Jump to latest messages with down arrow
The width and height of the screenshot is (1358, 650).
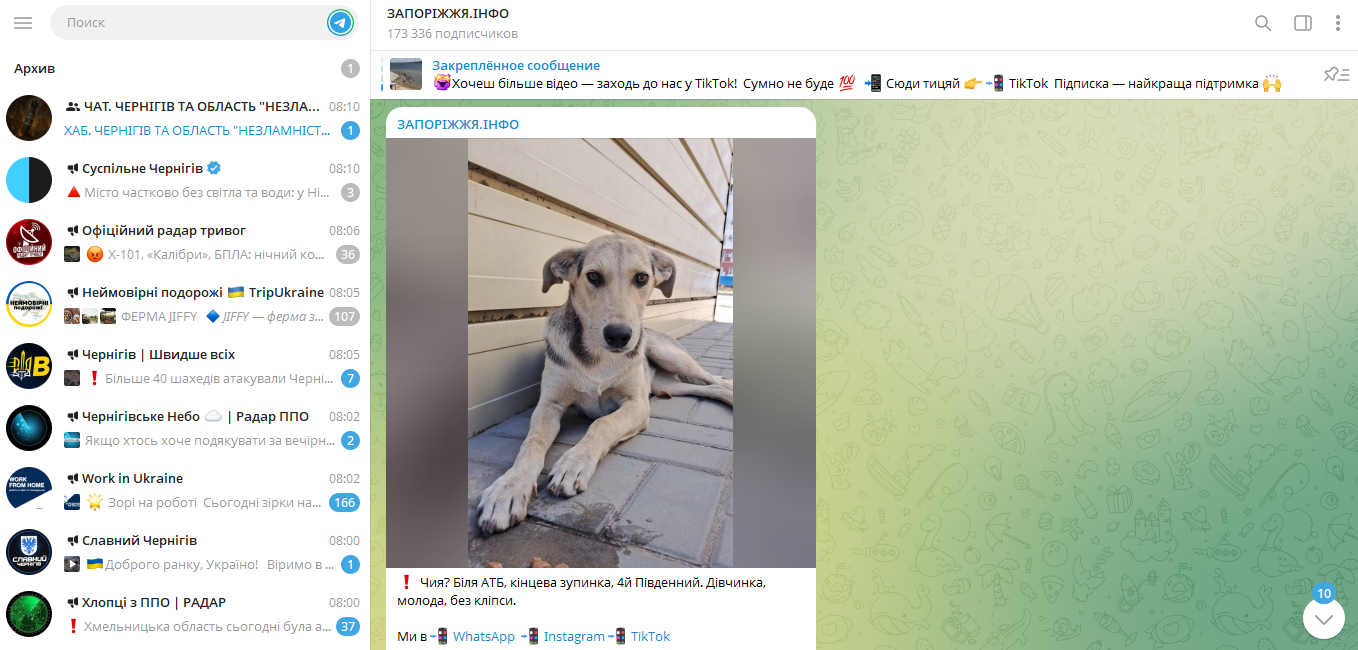pos(1324,618)
